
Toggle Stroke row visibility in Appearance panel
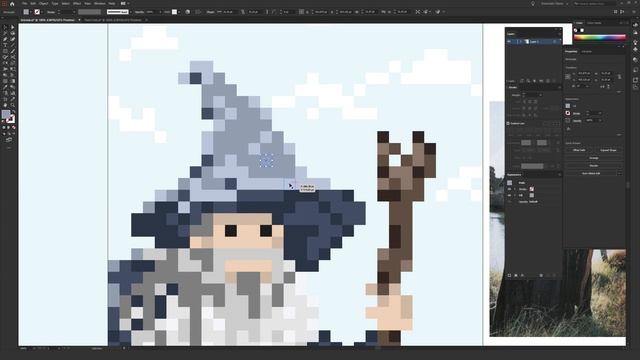pyautogui.click(x=509, y=189)
